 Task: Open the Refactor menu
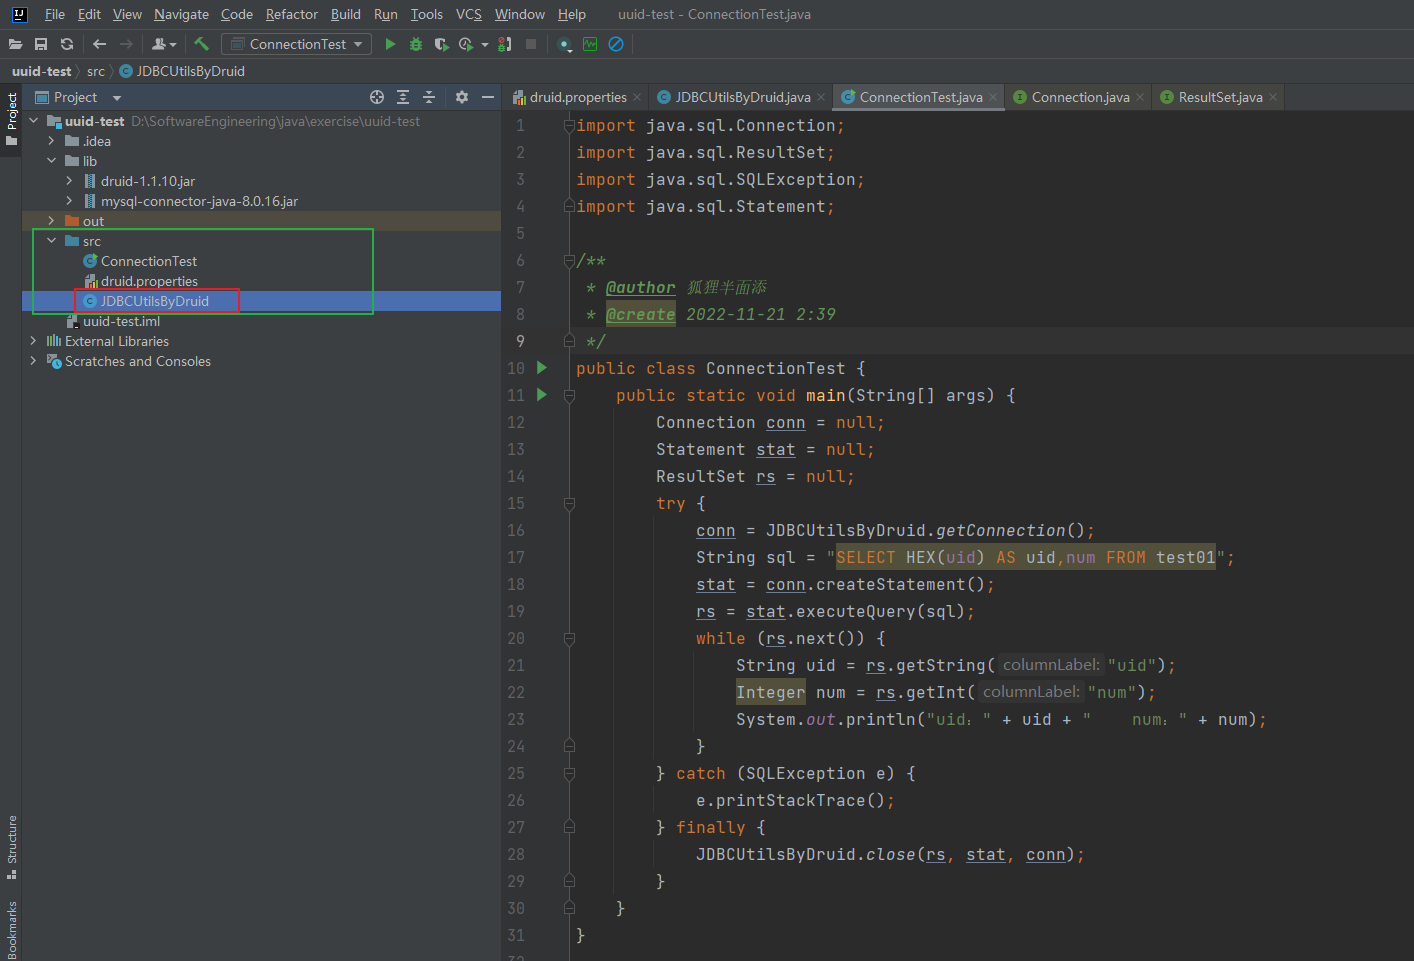click(x=291, y=14)
